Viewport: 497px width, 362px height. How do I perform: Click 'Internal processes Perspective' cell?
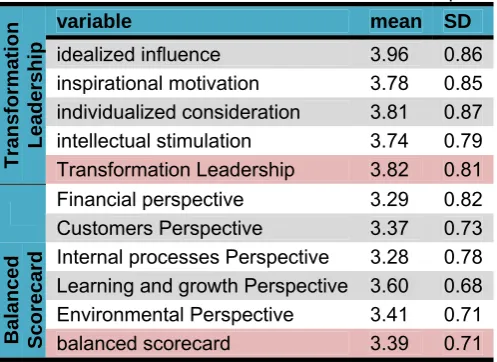tap(193, 257)
